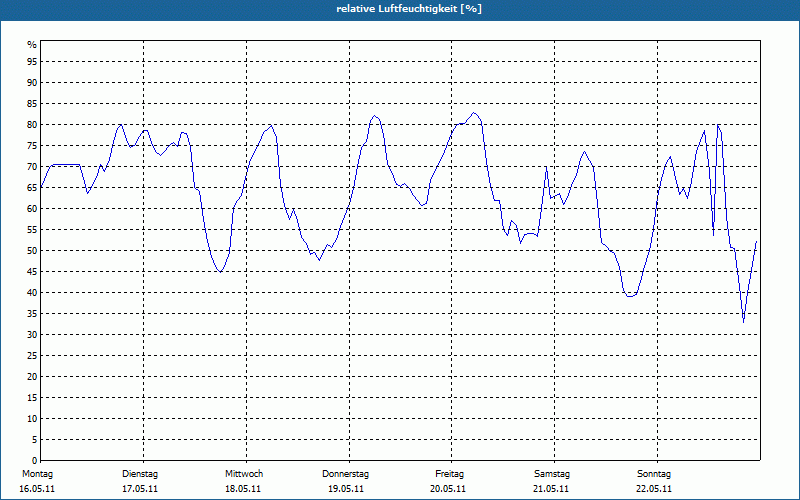The image size is (800, 500).
Task: Select the 'Donnerstag' day label
Action: [345, 474]
